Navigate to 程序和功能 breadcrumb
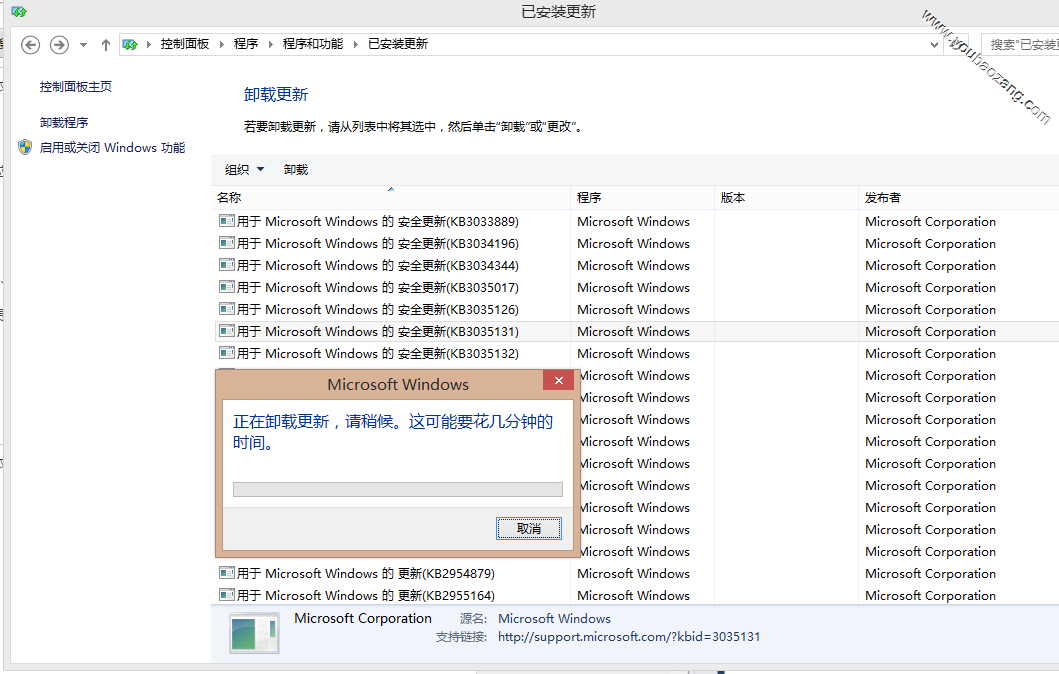This screenshot has height=674, width=1059. (313, 44)
